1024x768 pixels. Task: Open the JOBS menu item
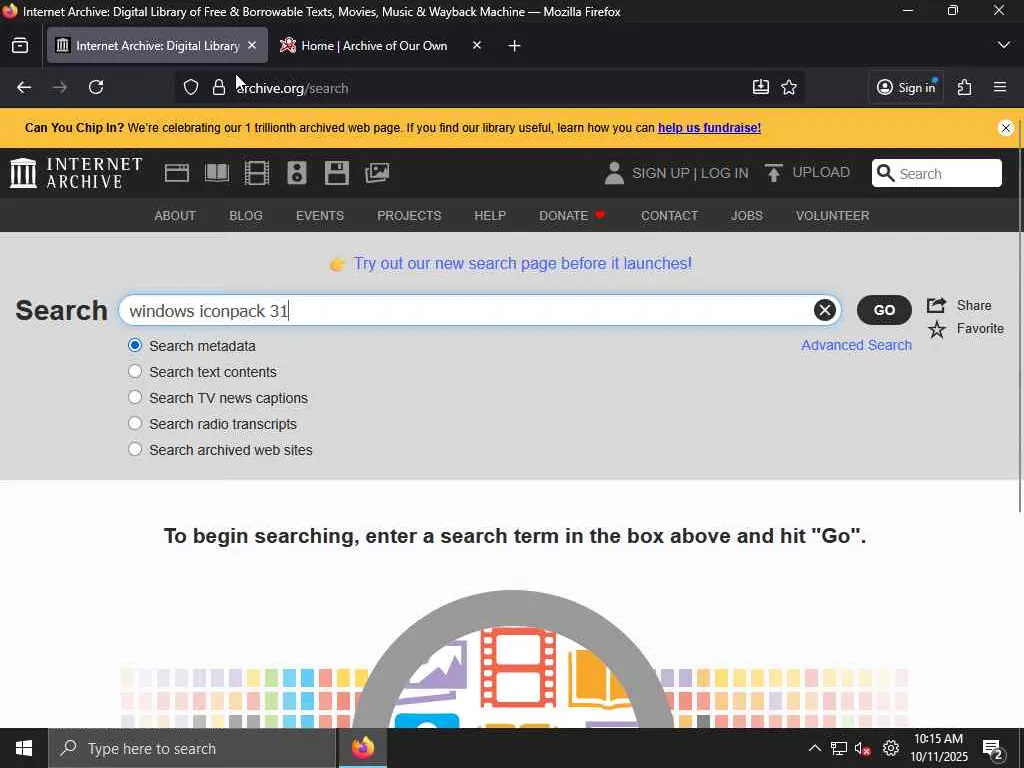tap(746, 216)
